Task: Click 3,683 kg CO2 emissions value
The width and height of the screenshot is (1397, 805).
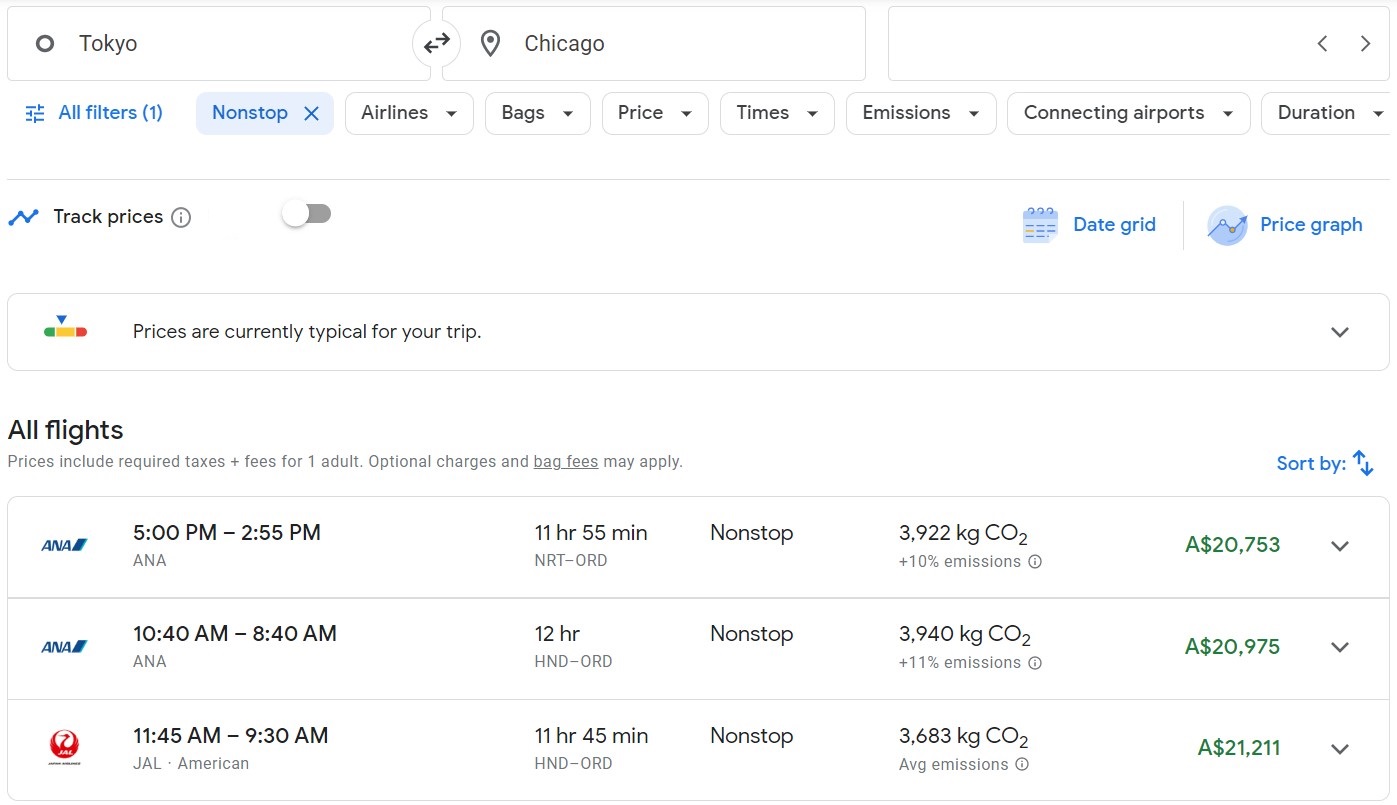Action: click(964, 737)
